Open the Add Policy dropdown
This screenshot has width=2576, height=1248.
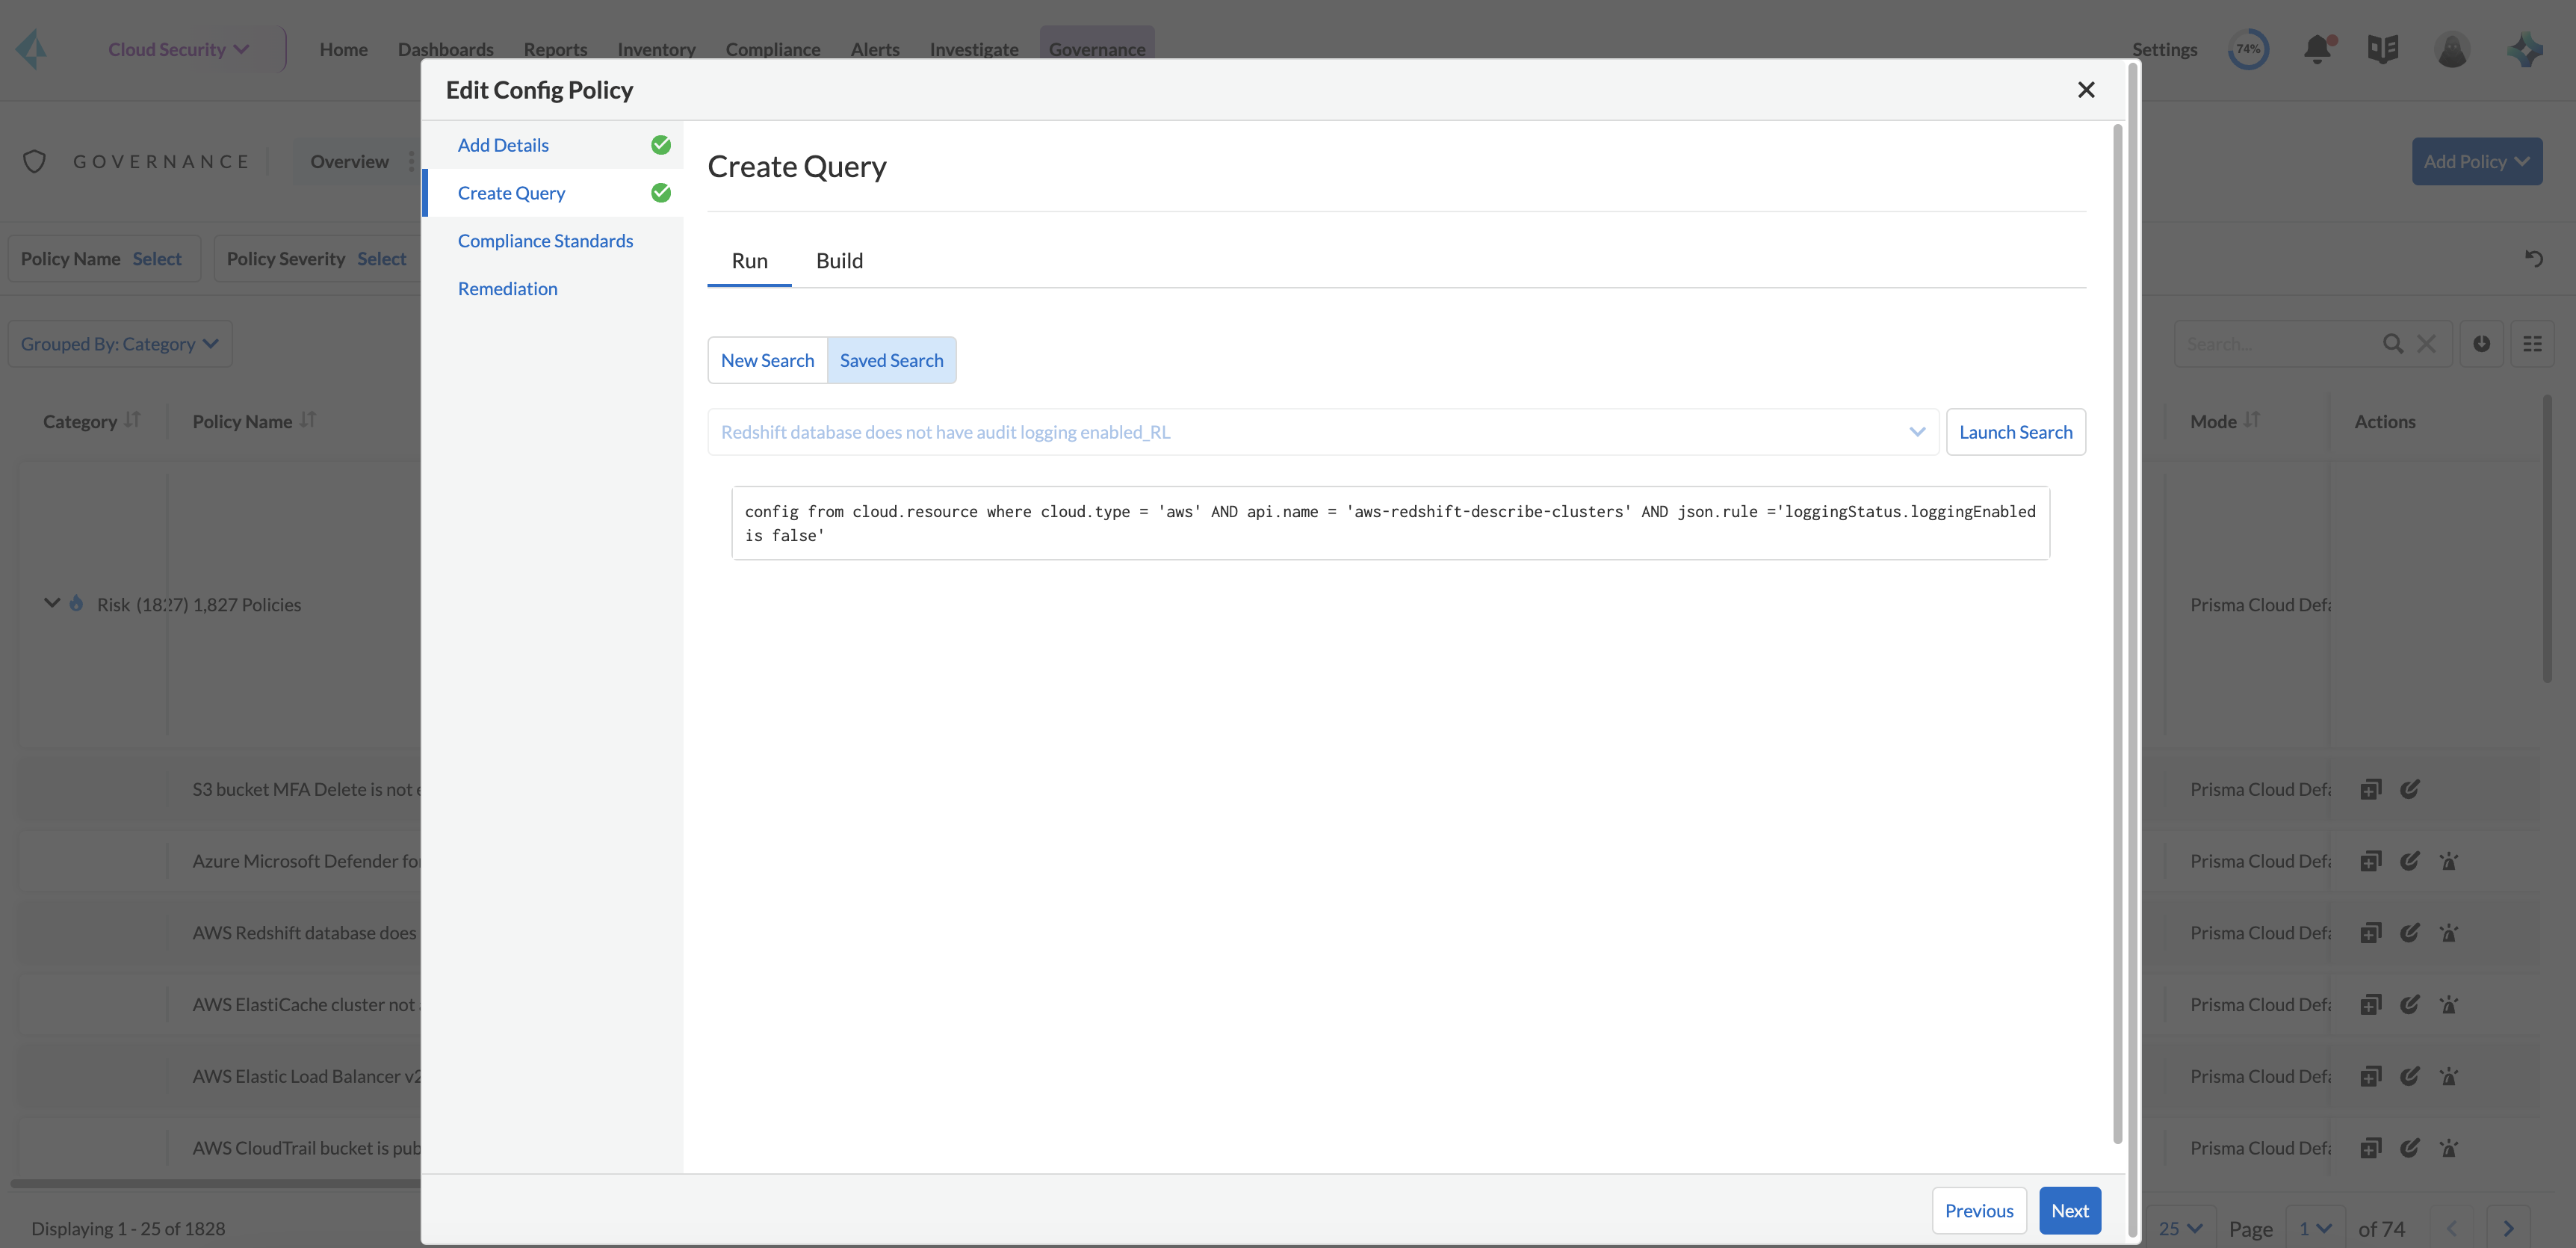coord(2476,161)
